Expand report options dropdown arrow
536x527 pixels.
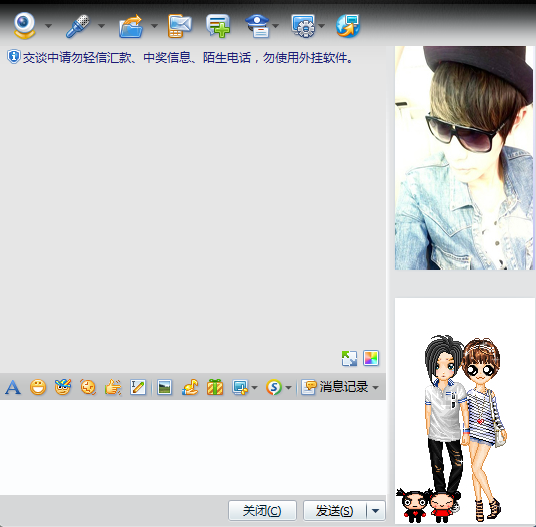(x=276, y=26)
